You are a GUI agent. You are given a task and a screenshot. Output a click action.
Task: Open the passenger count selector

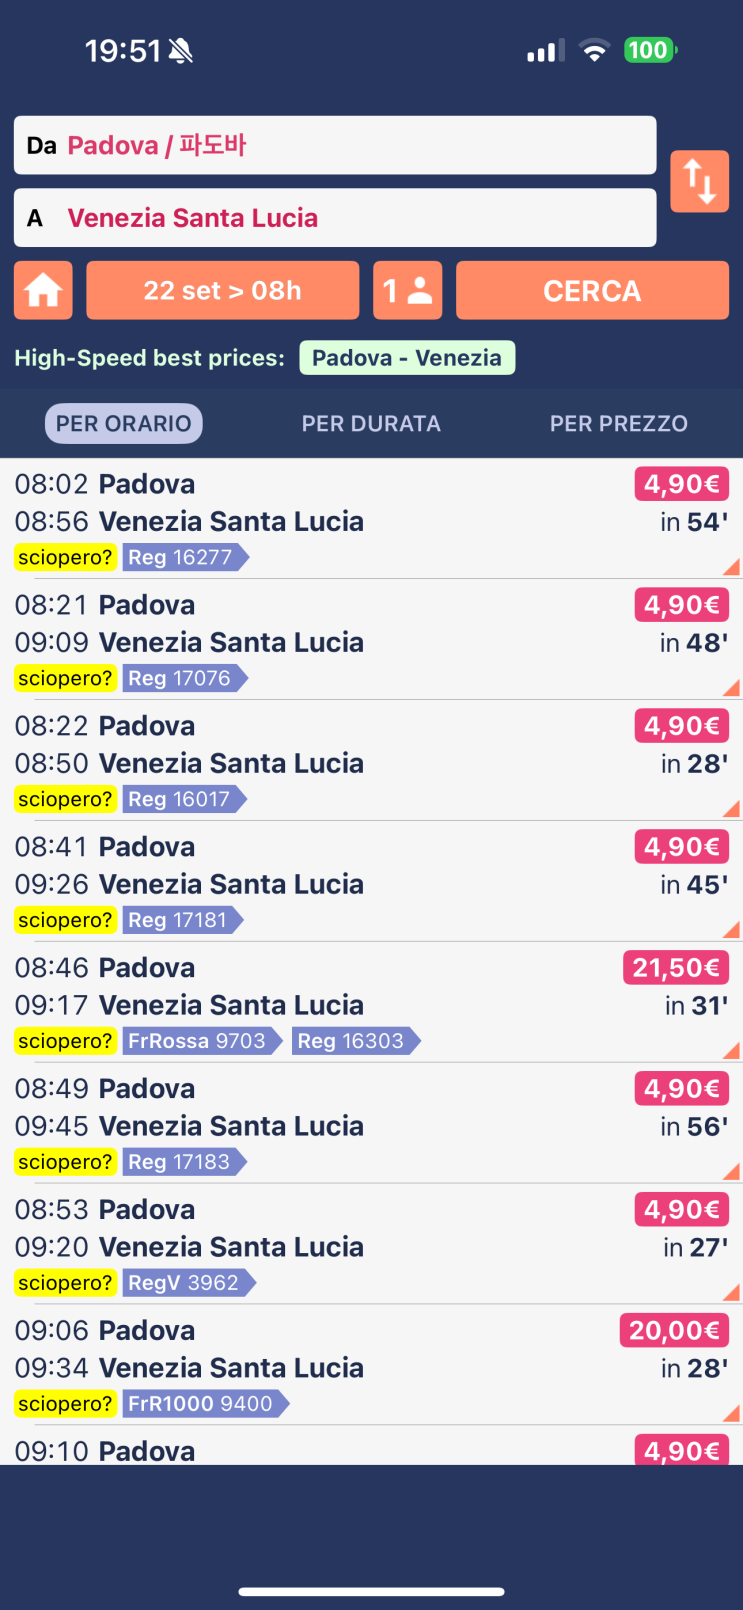[x=408, y=291]
